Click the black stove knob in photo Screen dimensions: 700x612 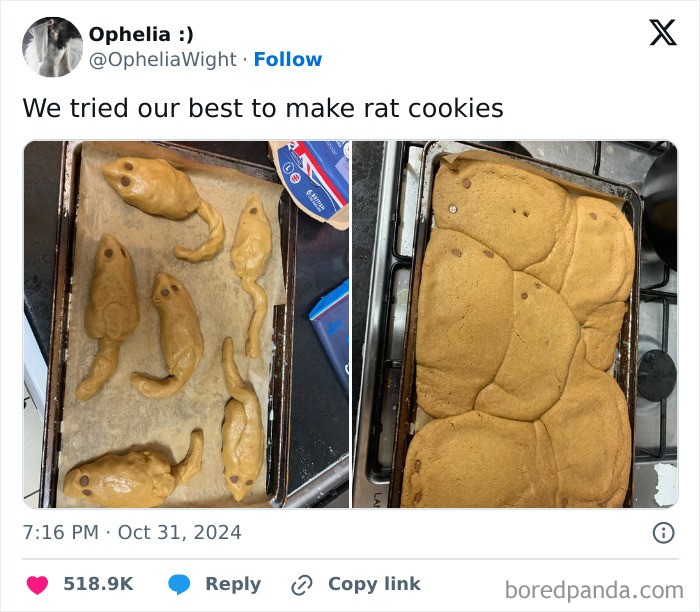(x=656, y=375)
